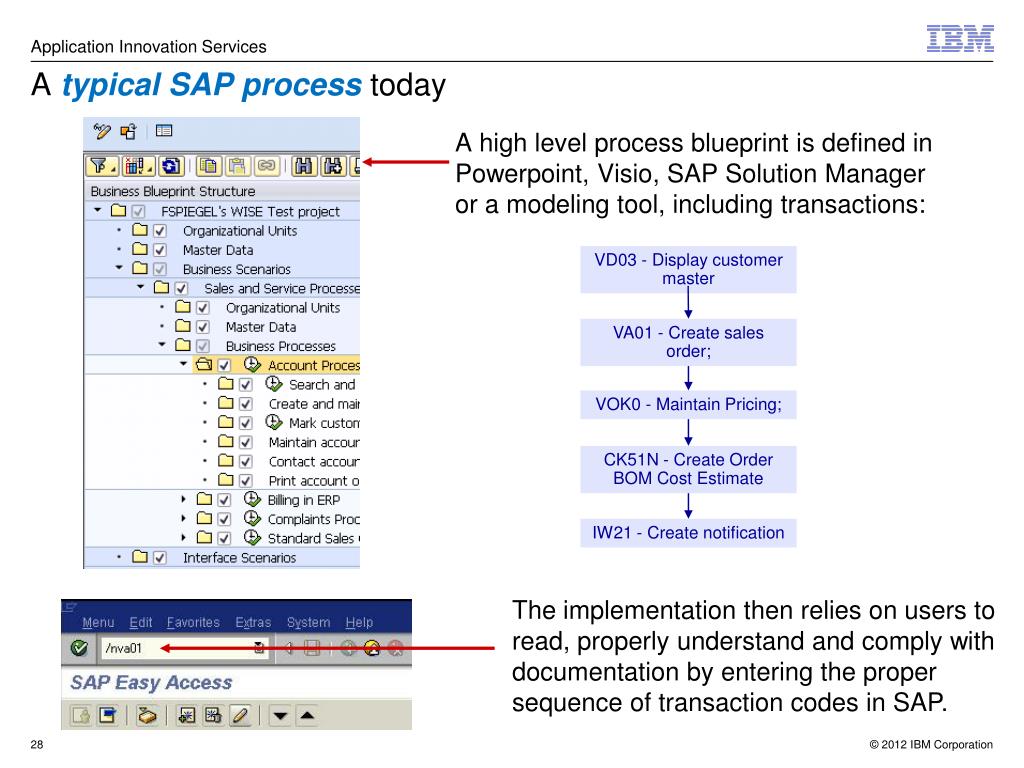Open the command field history dropdown
The width and height of the screenshot is (1024, 768).
coord(259,648)
